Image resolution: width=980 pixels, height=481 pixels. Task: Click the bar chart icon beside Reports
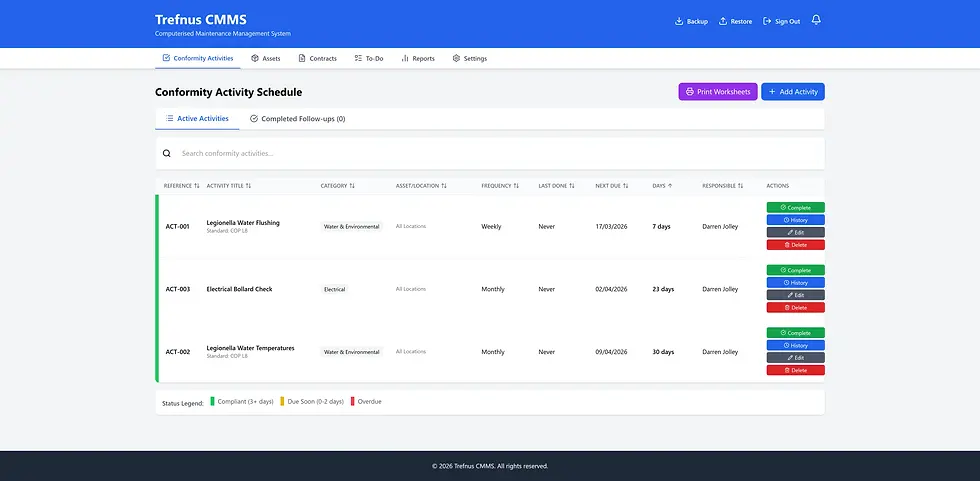click(405, 58)
